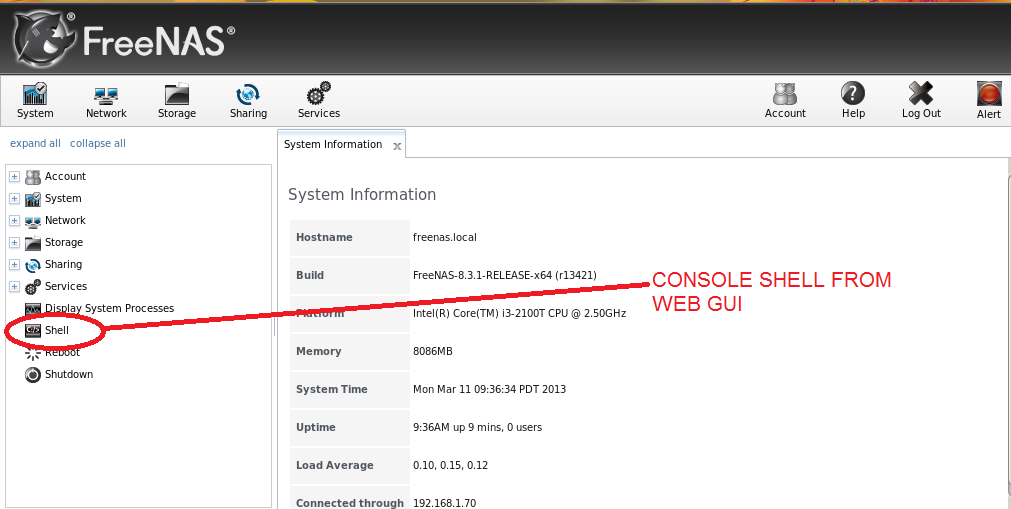Click the Services gears icon in the tree
The width and height of the screenshot is (1011, 509).
(x=33, y=286)
